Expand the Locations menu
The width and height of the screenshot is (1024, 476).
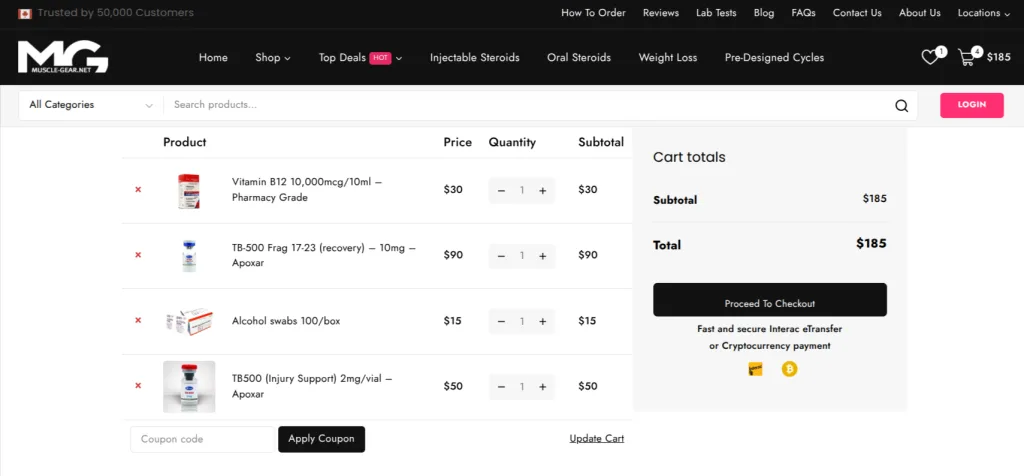click(x=984, y=13)
